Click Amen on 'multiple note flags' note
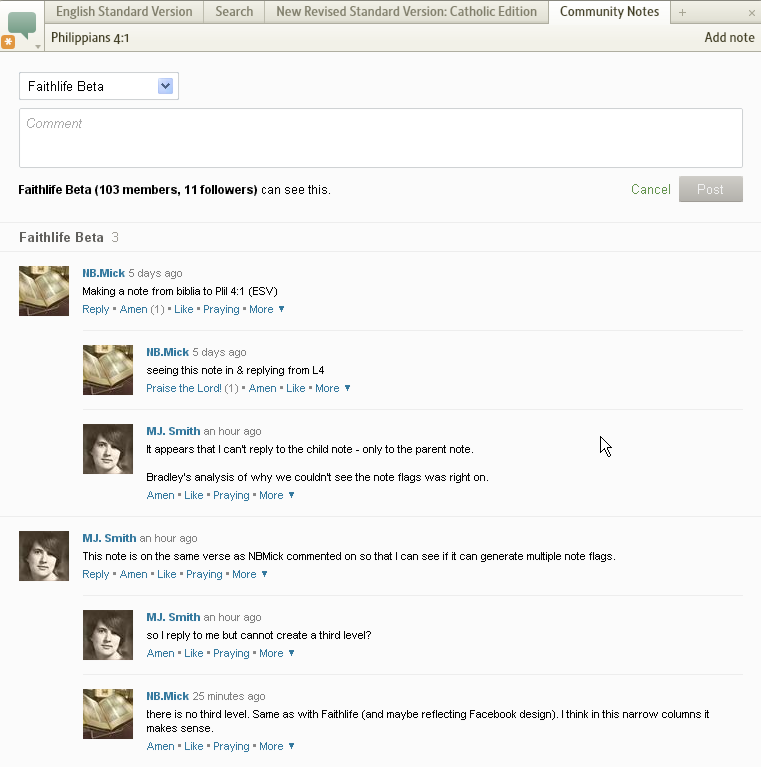This screenshot has width=761, height=767. tap(134, 574)
